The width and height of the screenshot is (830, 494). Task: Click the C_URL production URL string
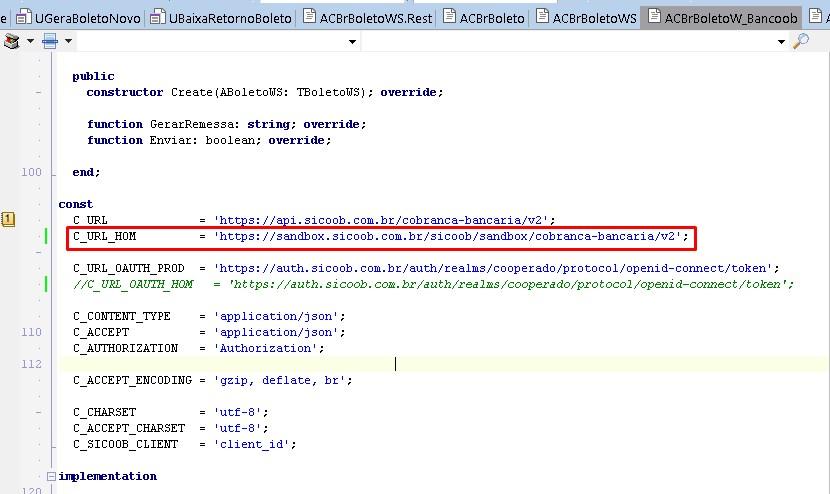coord(381,220)
